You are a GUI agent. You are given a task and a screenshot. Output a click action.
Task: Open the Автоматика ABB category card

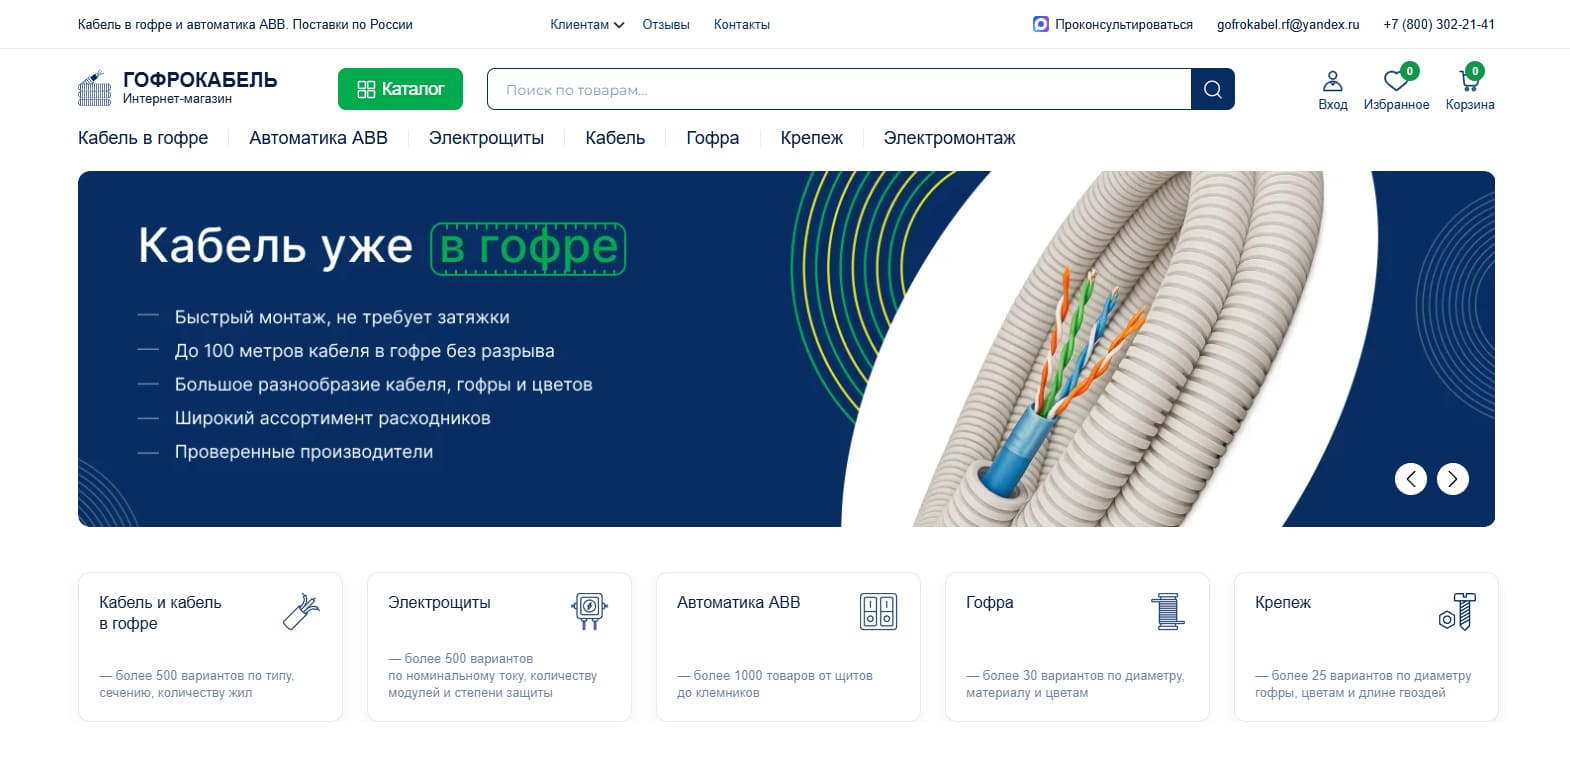click(788, 646)
